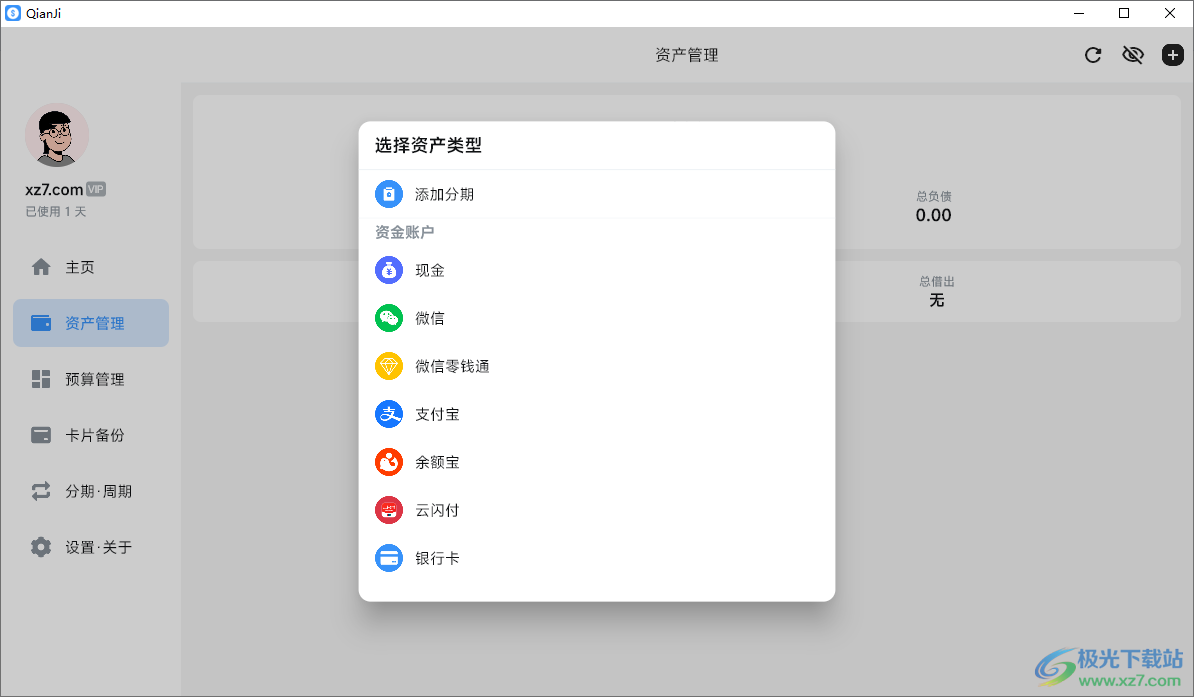The width and height of the screenshot is (1194, 697).
Task: Choose the 现金 asset type text
Action: [429, 270]
